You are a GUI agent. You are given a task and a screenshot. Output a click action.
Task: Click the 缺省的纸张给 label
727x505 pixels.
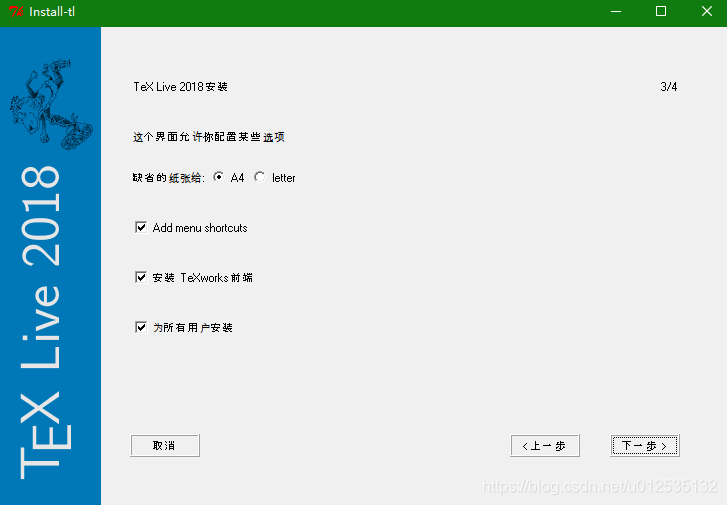168,178
